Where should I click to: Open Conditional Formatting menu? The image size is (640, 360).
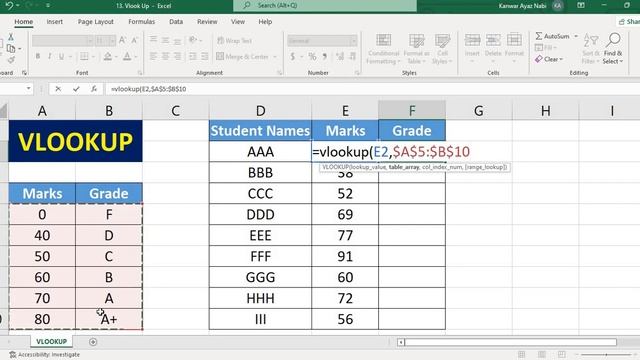[383, 49]
